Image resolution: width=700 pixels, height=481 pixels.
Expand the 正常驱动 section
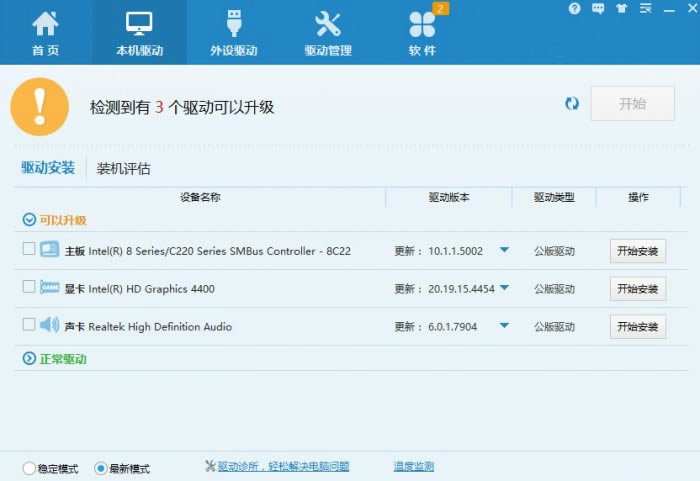[x=29, y=358]
